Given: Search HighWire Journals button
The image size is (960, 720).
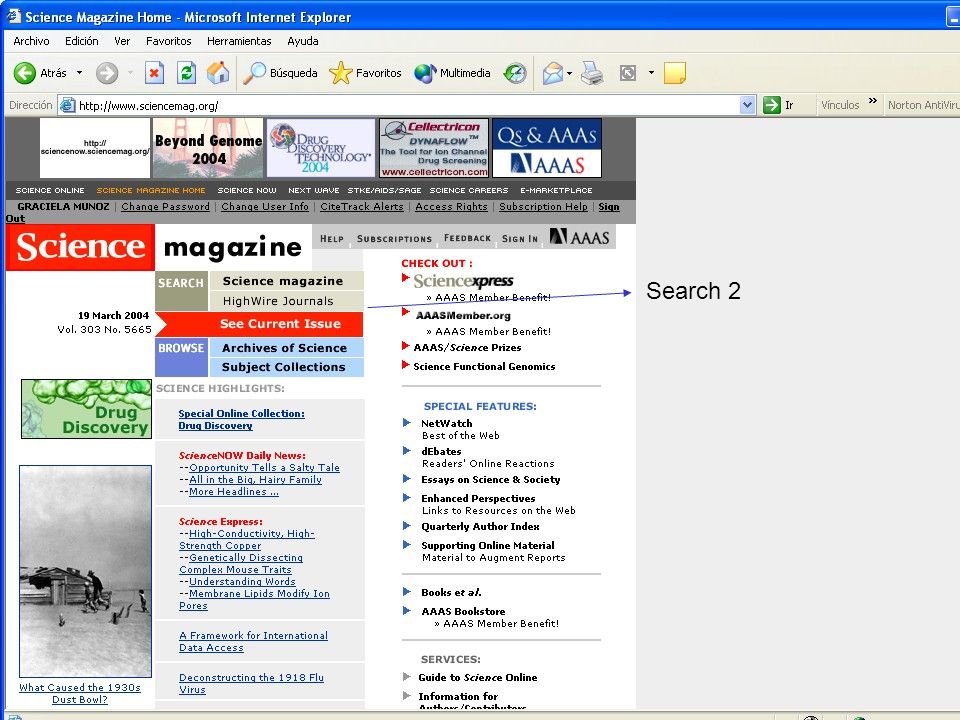Looking at the screenshot, I should pos(286,301).
